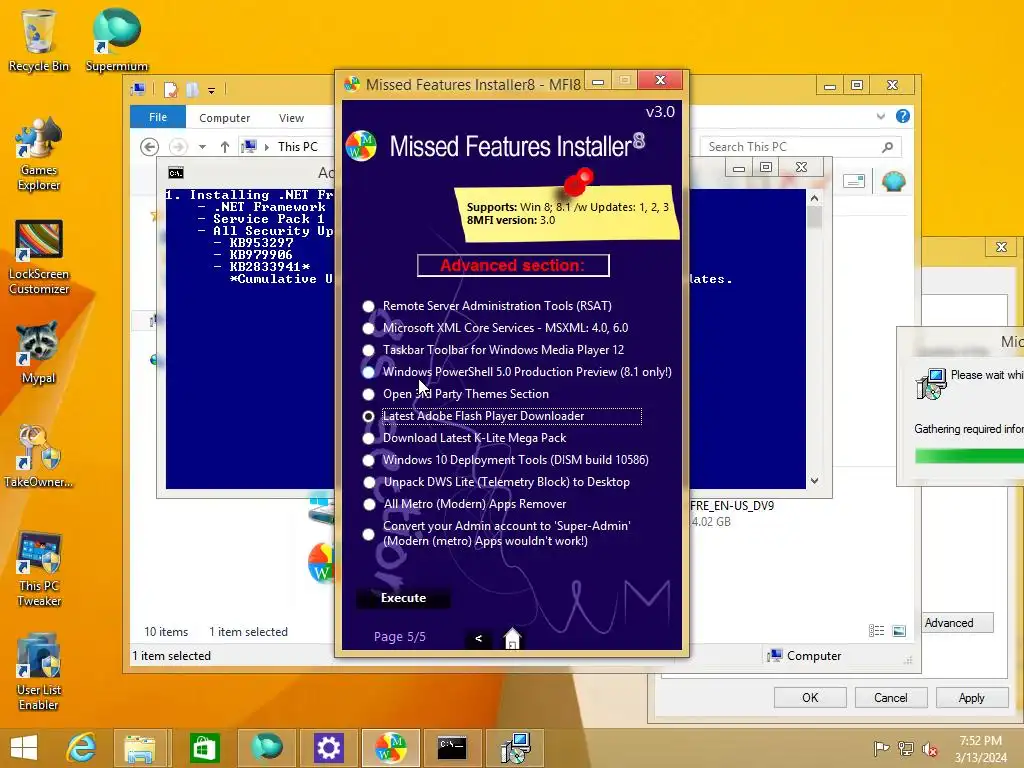Open Explorer help question mark icon
Viewport: 1024px width, 768px height.
coord(903,116)
